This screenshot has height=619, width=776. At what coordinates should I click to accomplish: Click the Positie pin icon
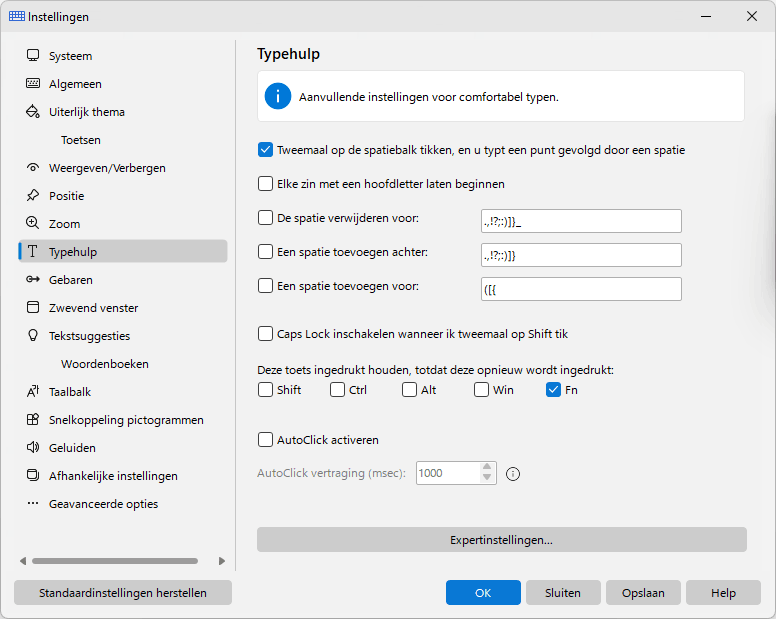click(33, 195)
